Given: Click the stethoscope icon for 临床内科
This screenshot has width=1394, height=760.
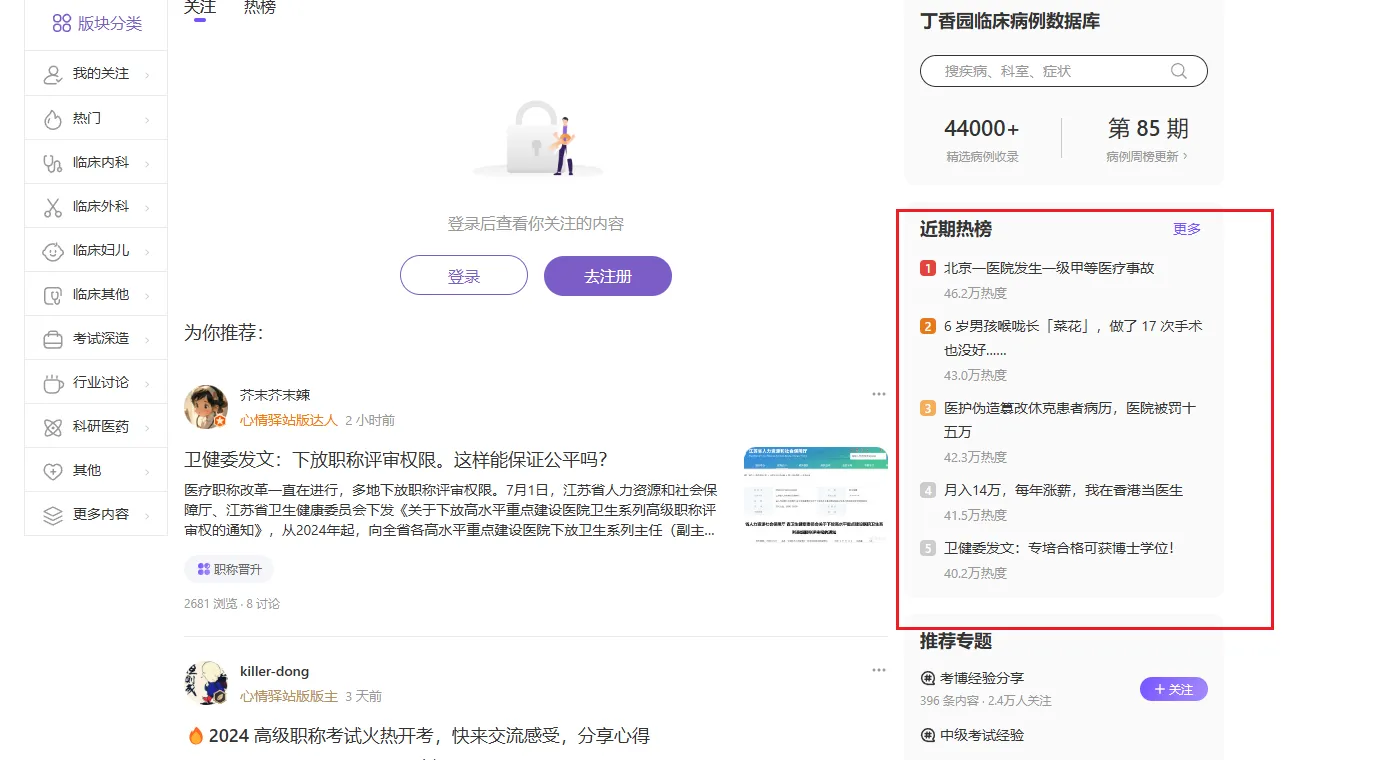Looking at the screenshot, I should click(x=53, y=163).
